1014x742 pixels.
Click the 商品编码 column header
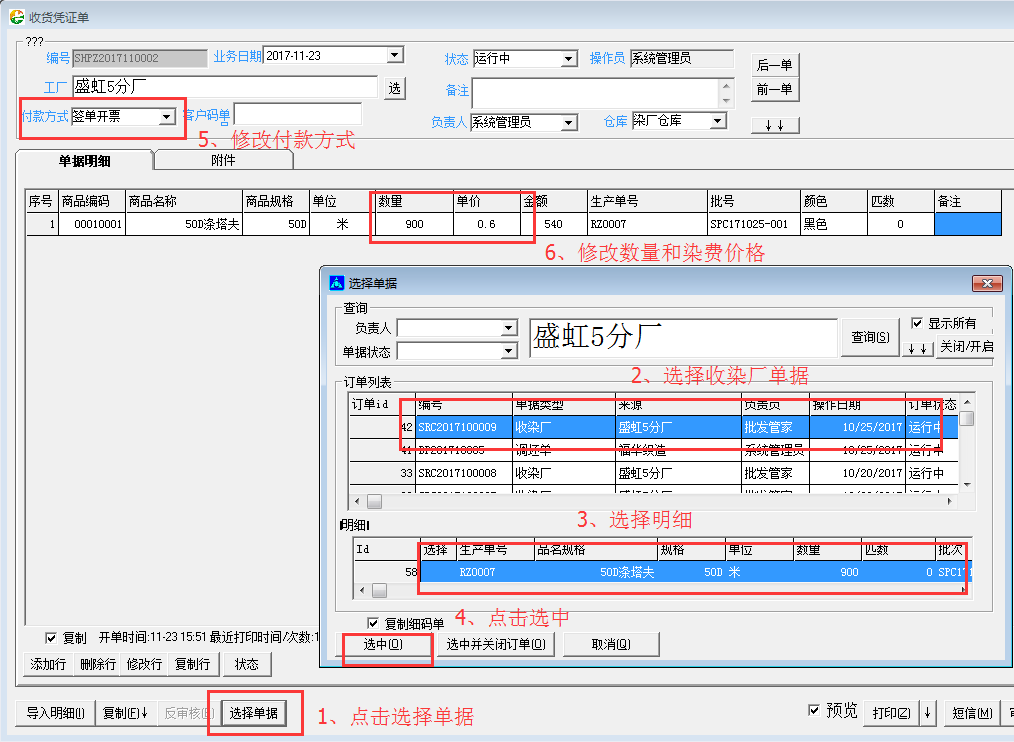(92, 201)
